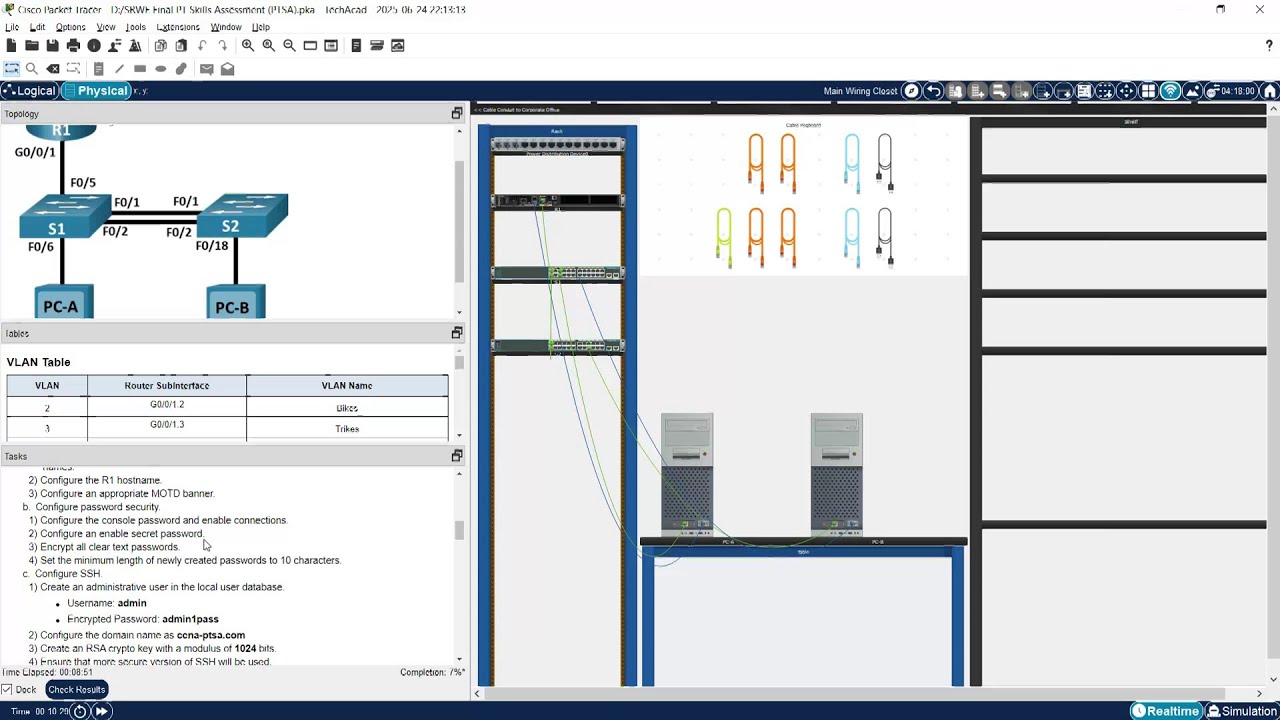Open a file via folder icon
Screen dimensions: 1280x720
(x=31, y=45)
